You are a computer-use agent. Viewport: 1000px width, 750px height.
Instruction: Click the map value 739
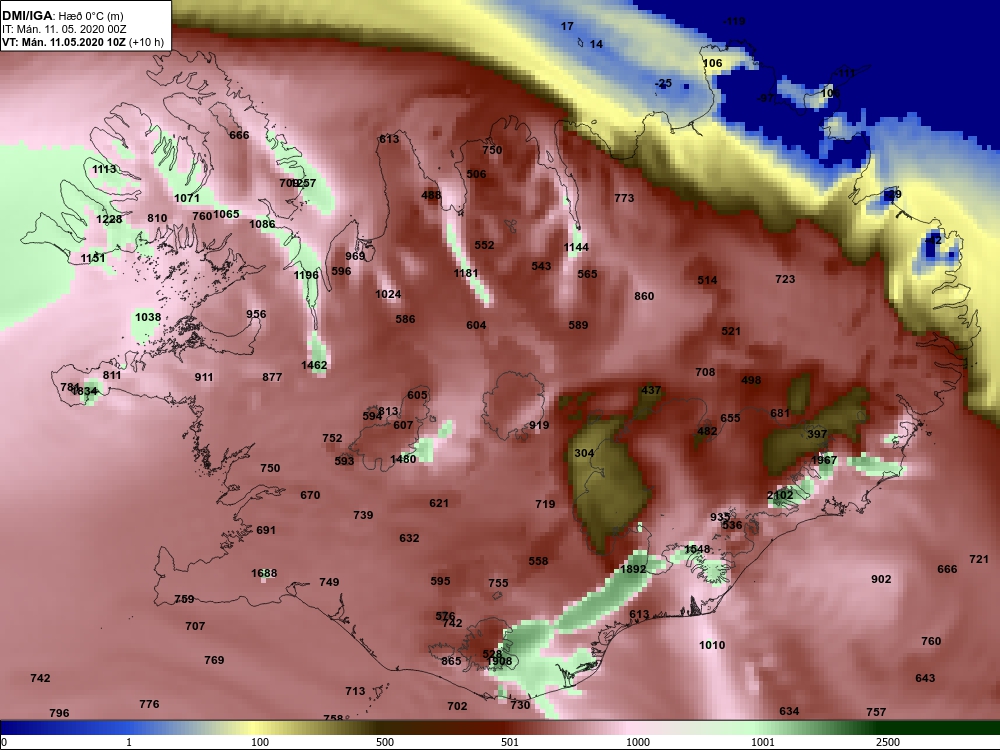pyautogui.click(x=364, y=515)
